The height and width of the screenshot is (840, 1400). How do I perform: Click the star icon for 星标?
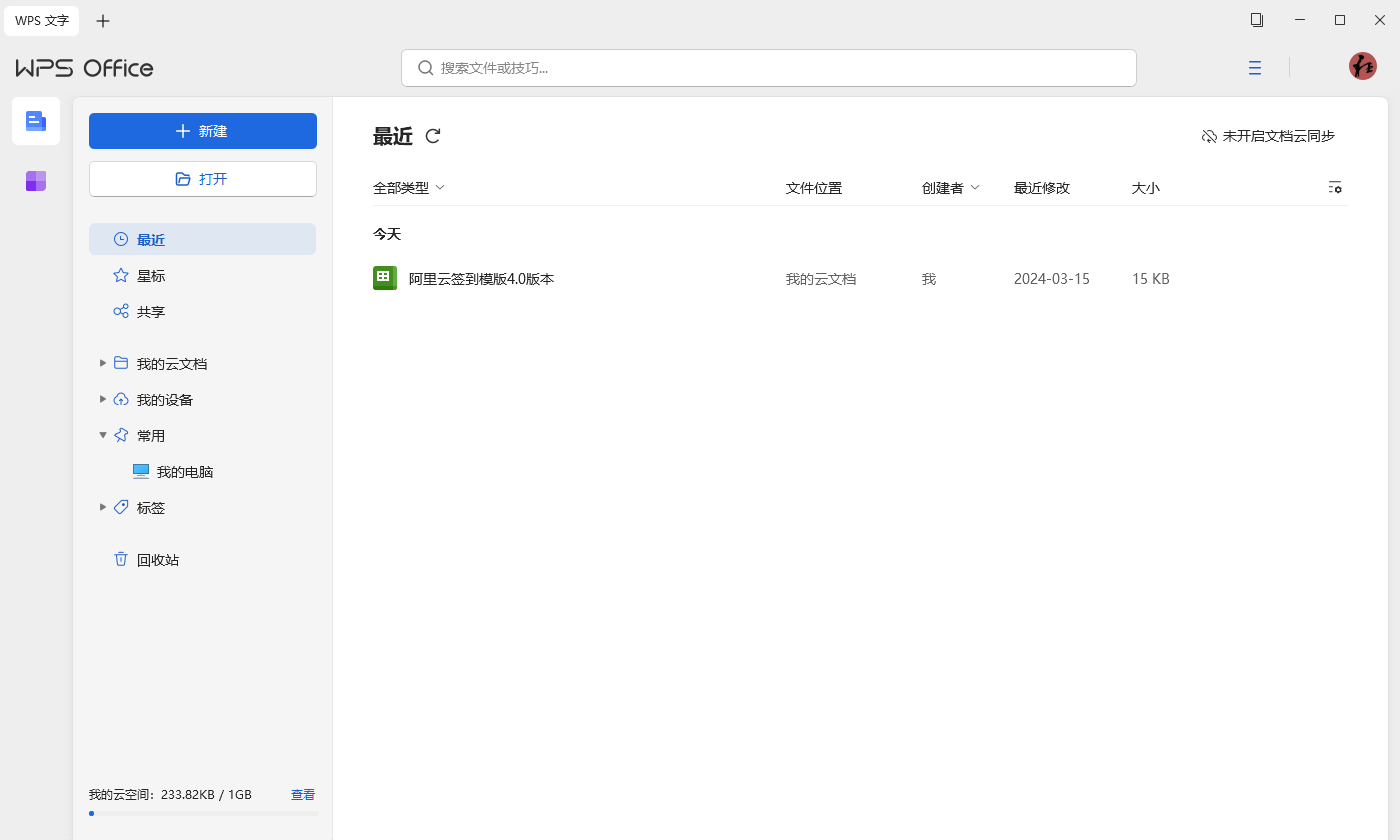tap(121, 275)
